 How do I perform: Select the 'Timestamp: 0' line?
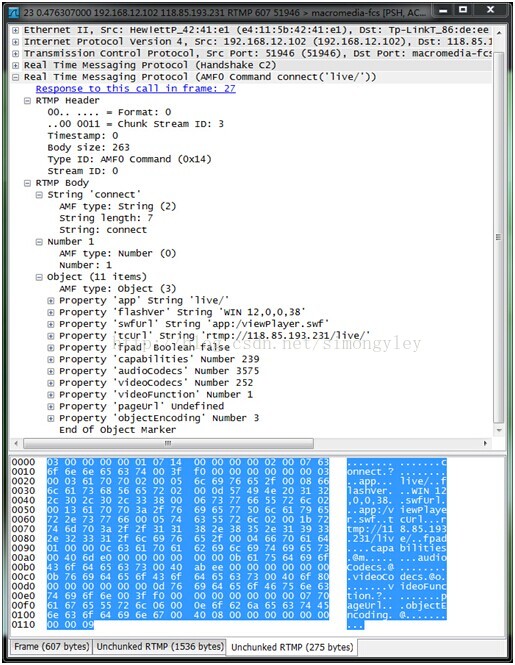[x=83, y=136]
